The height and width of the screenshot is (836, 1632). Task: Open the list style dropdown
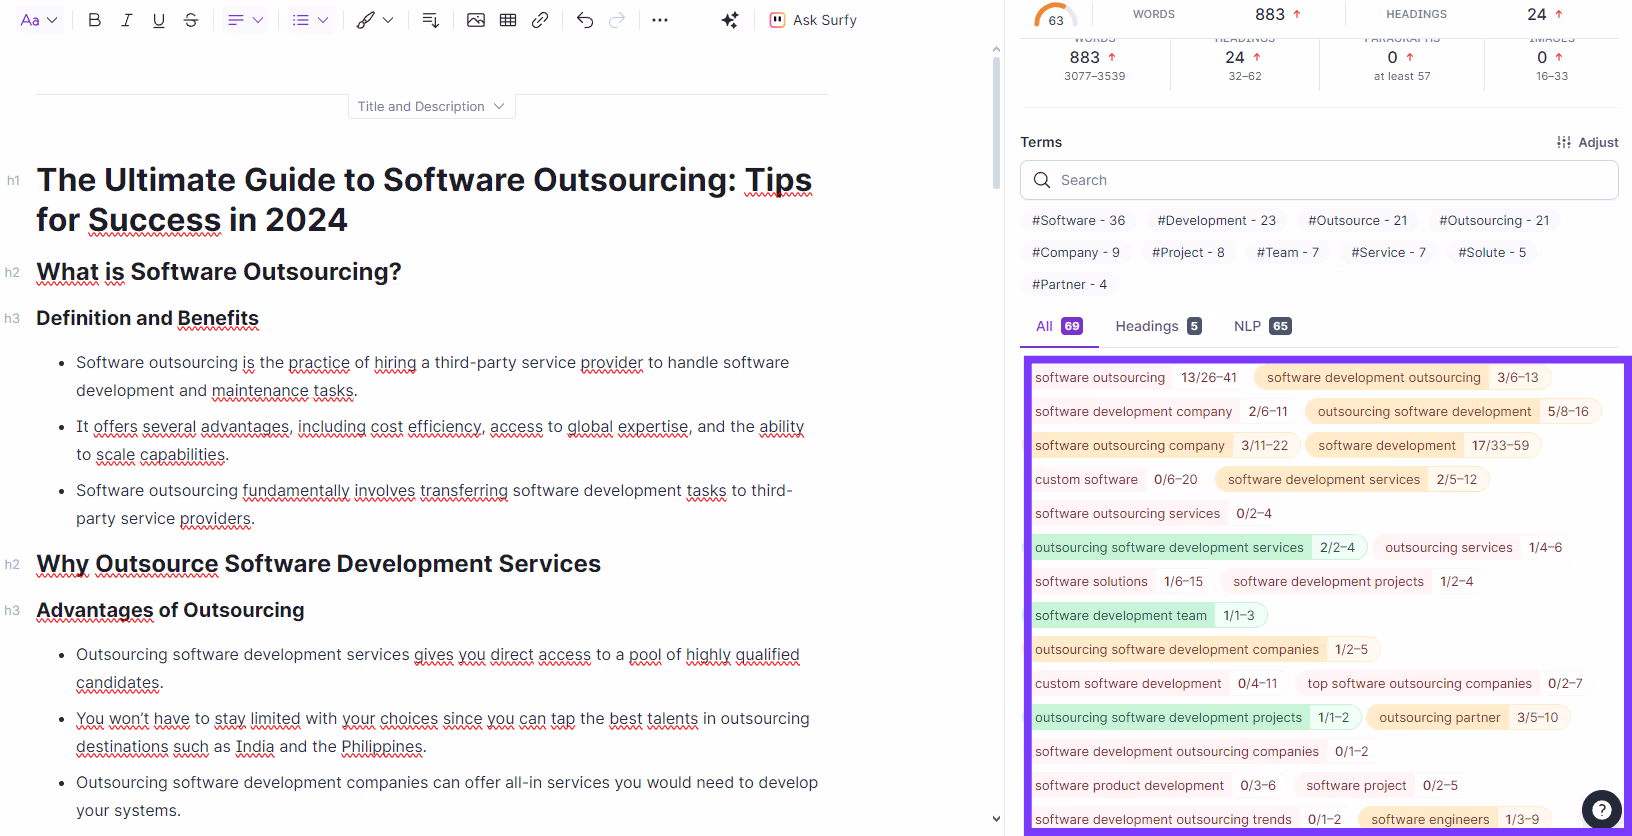click(x=310, y=20)
